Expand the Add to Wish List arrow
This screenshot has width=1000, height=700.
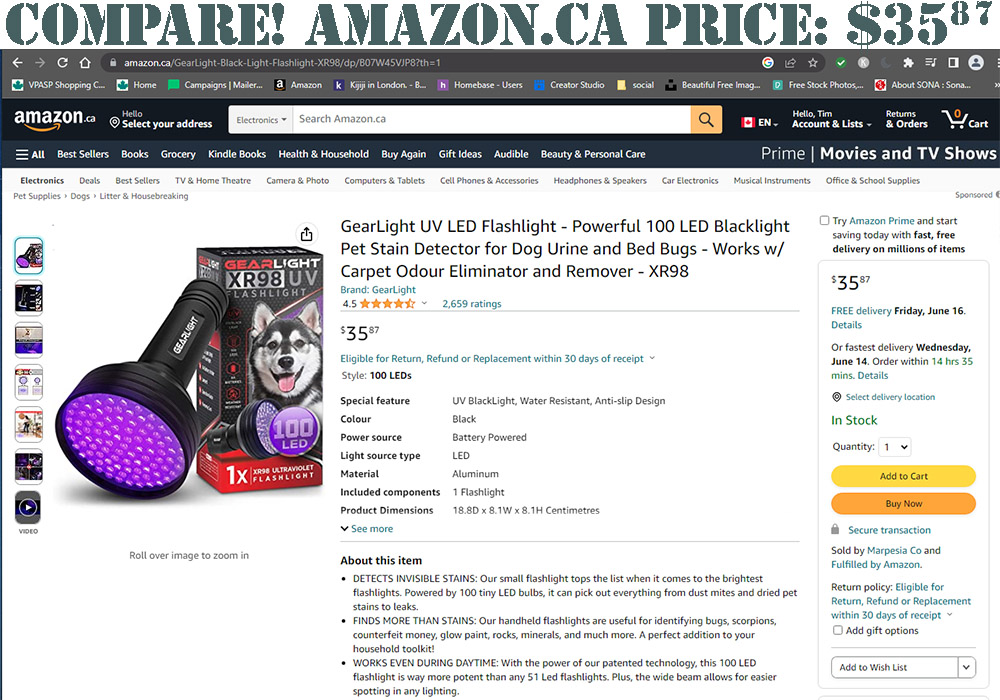point(966,667)
